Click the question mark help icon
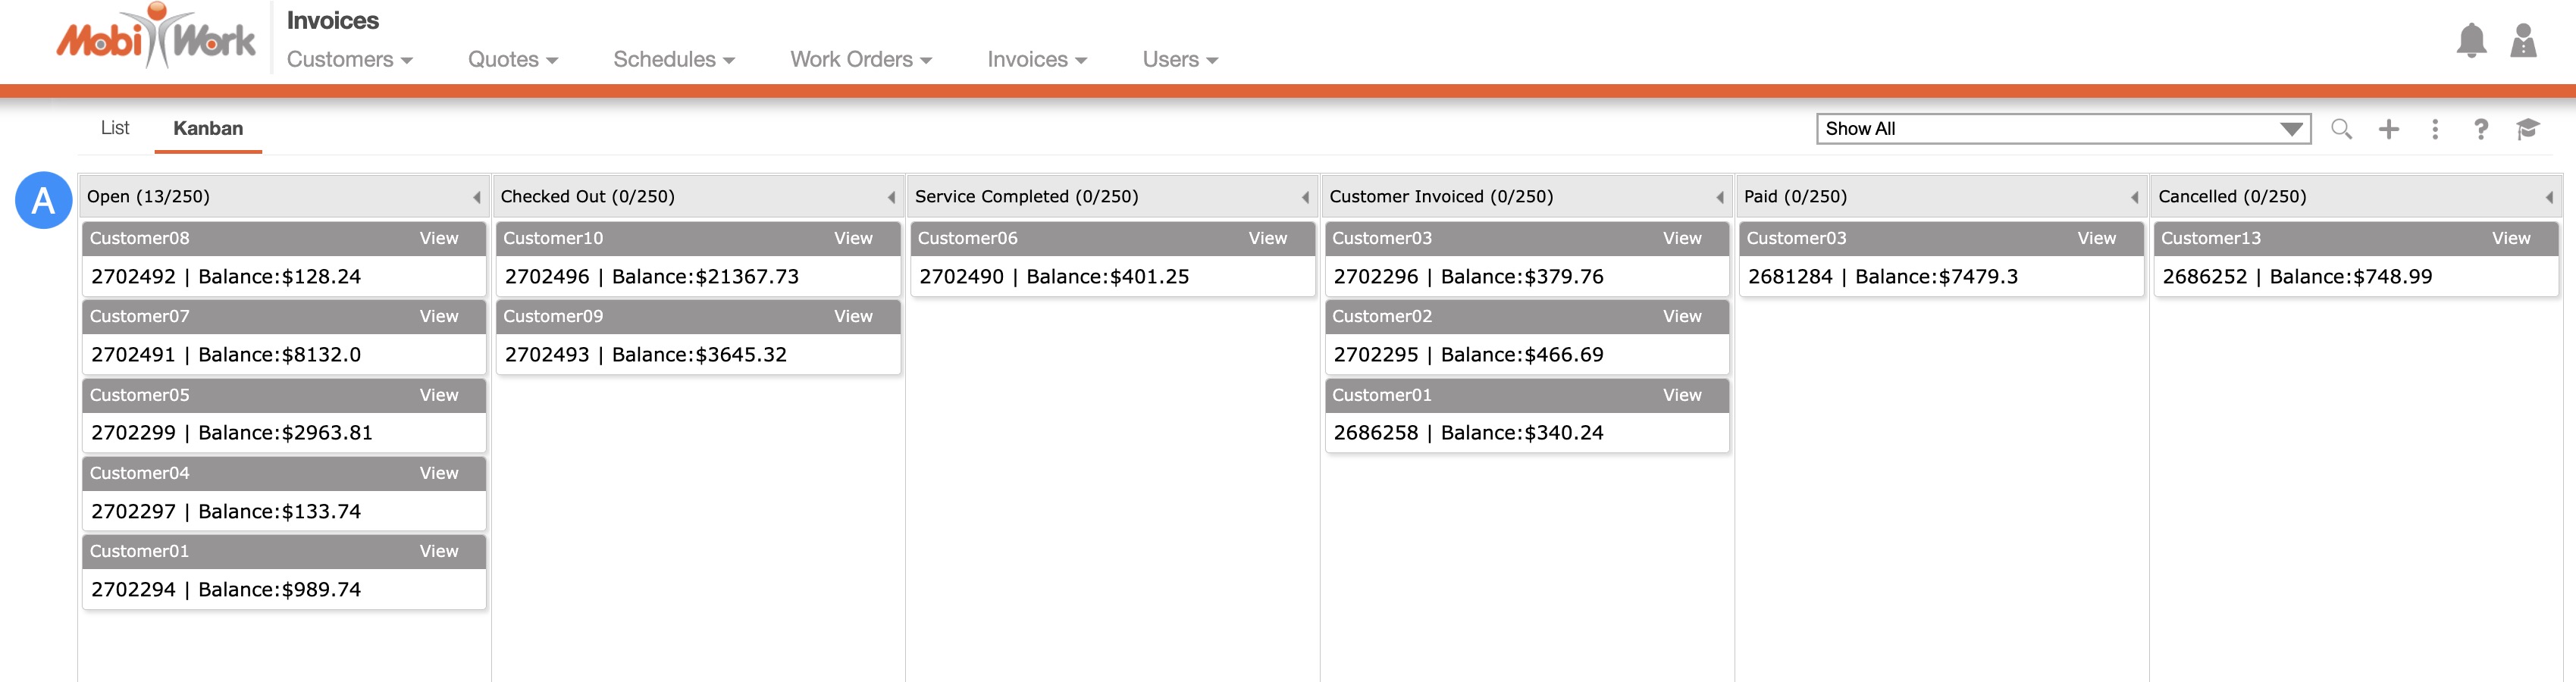Image resolution: width=2576 pixels, height=682 pixels. (x=2480, y=129)
